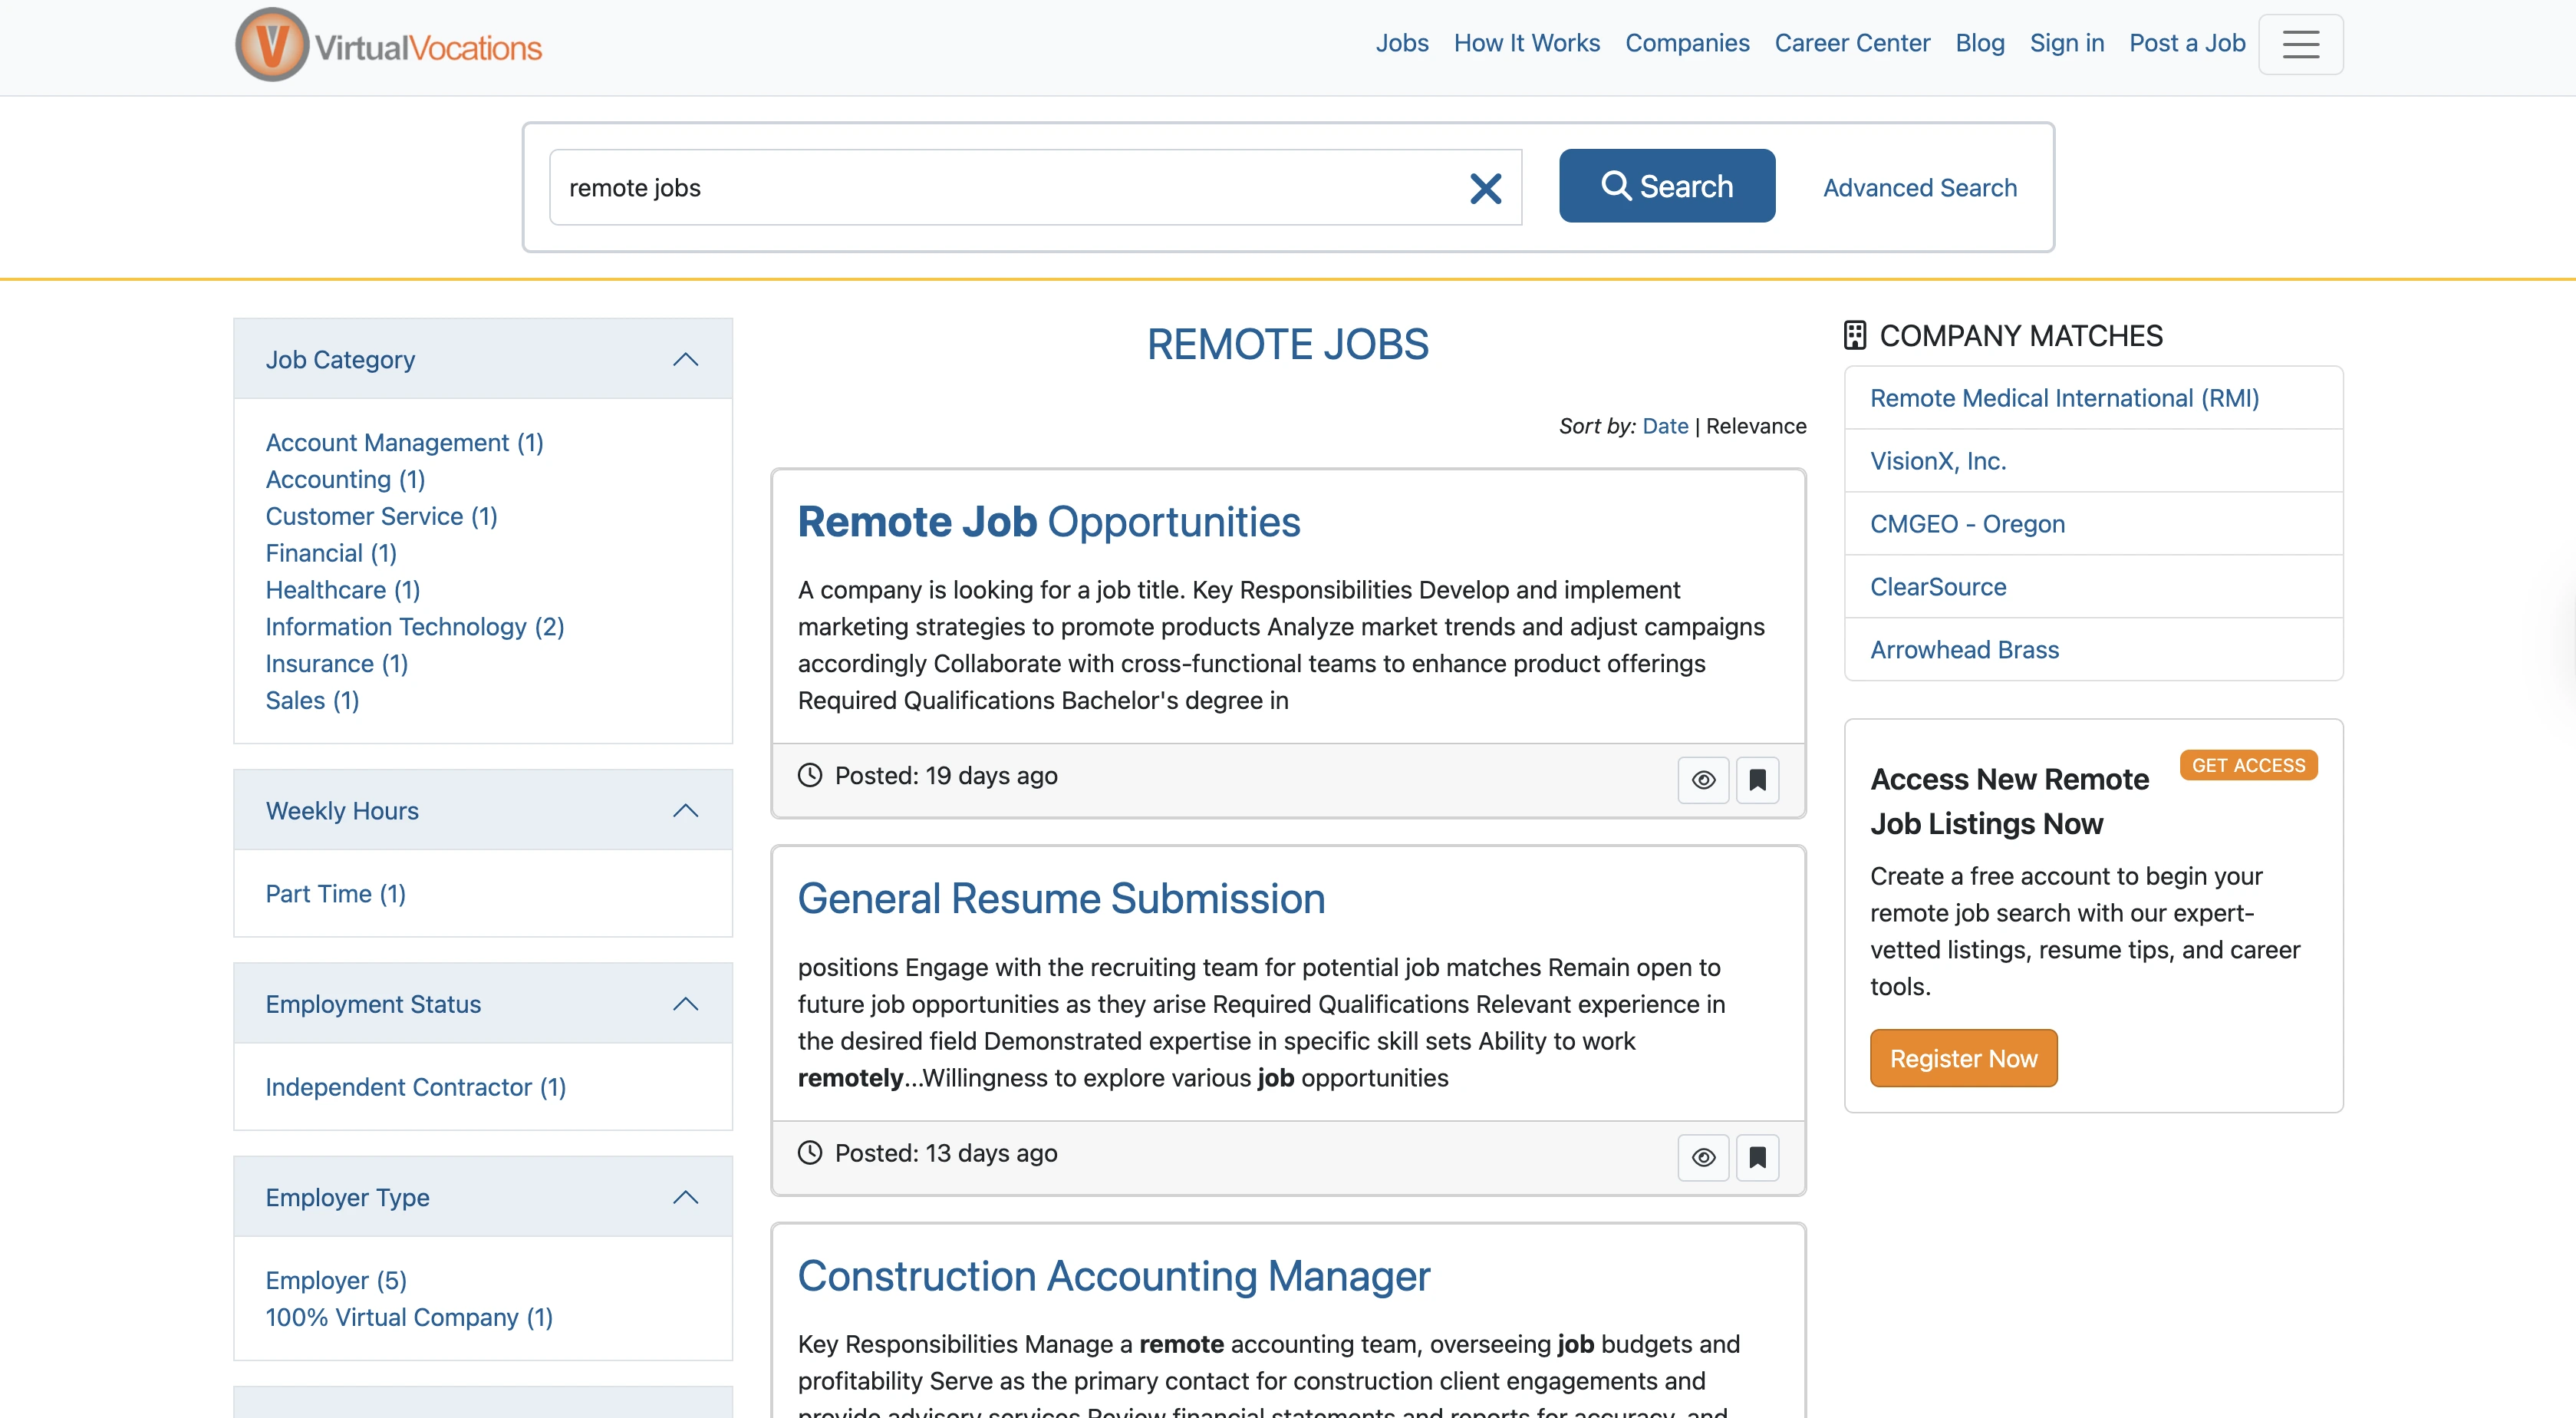
Task: Bookmark the Remote Job Opportunities listing
Action: (1757, 780)
